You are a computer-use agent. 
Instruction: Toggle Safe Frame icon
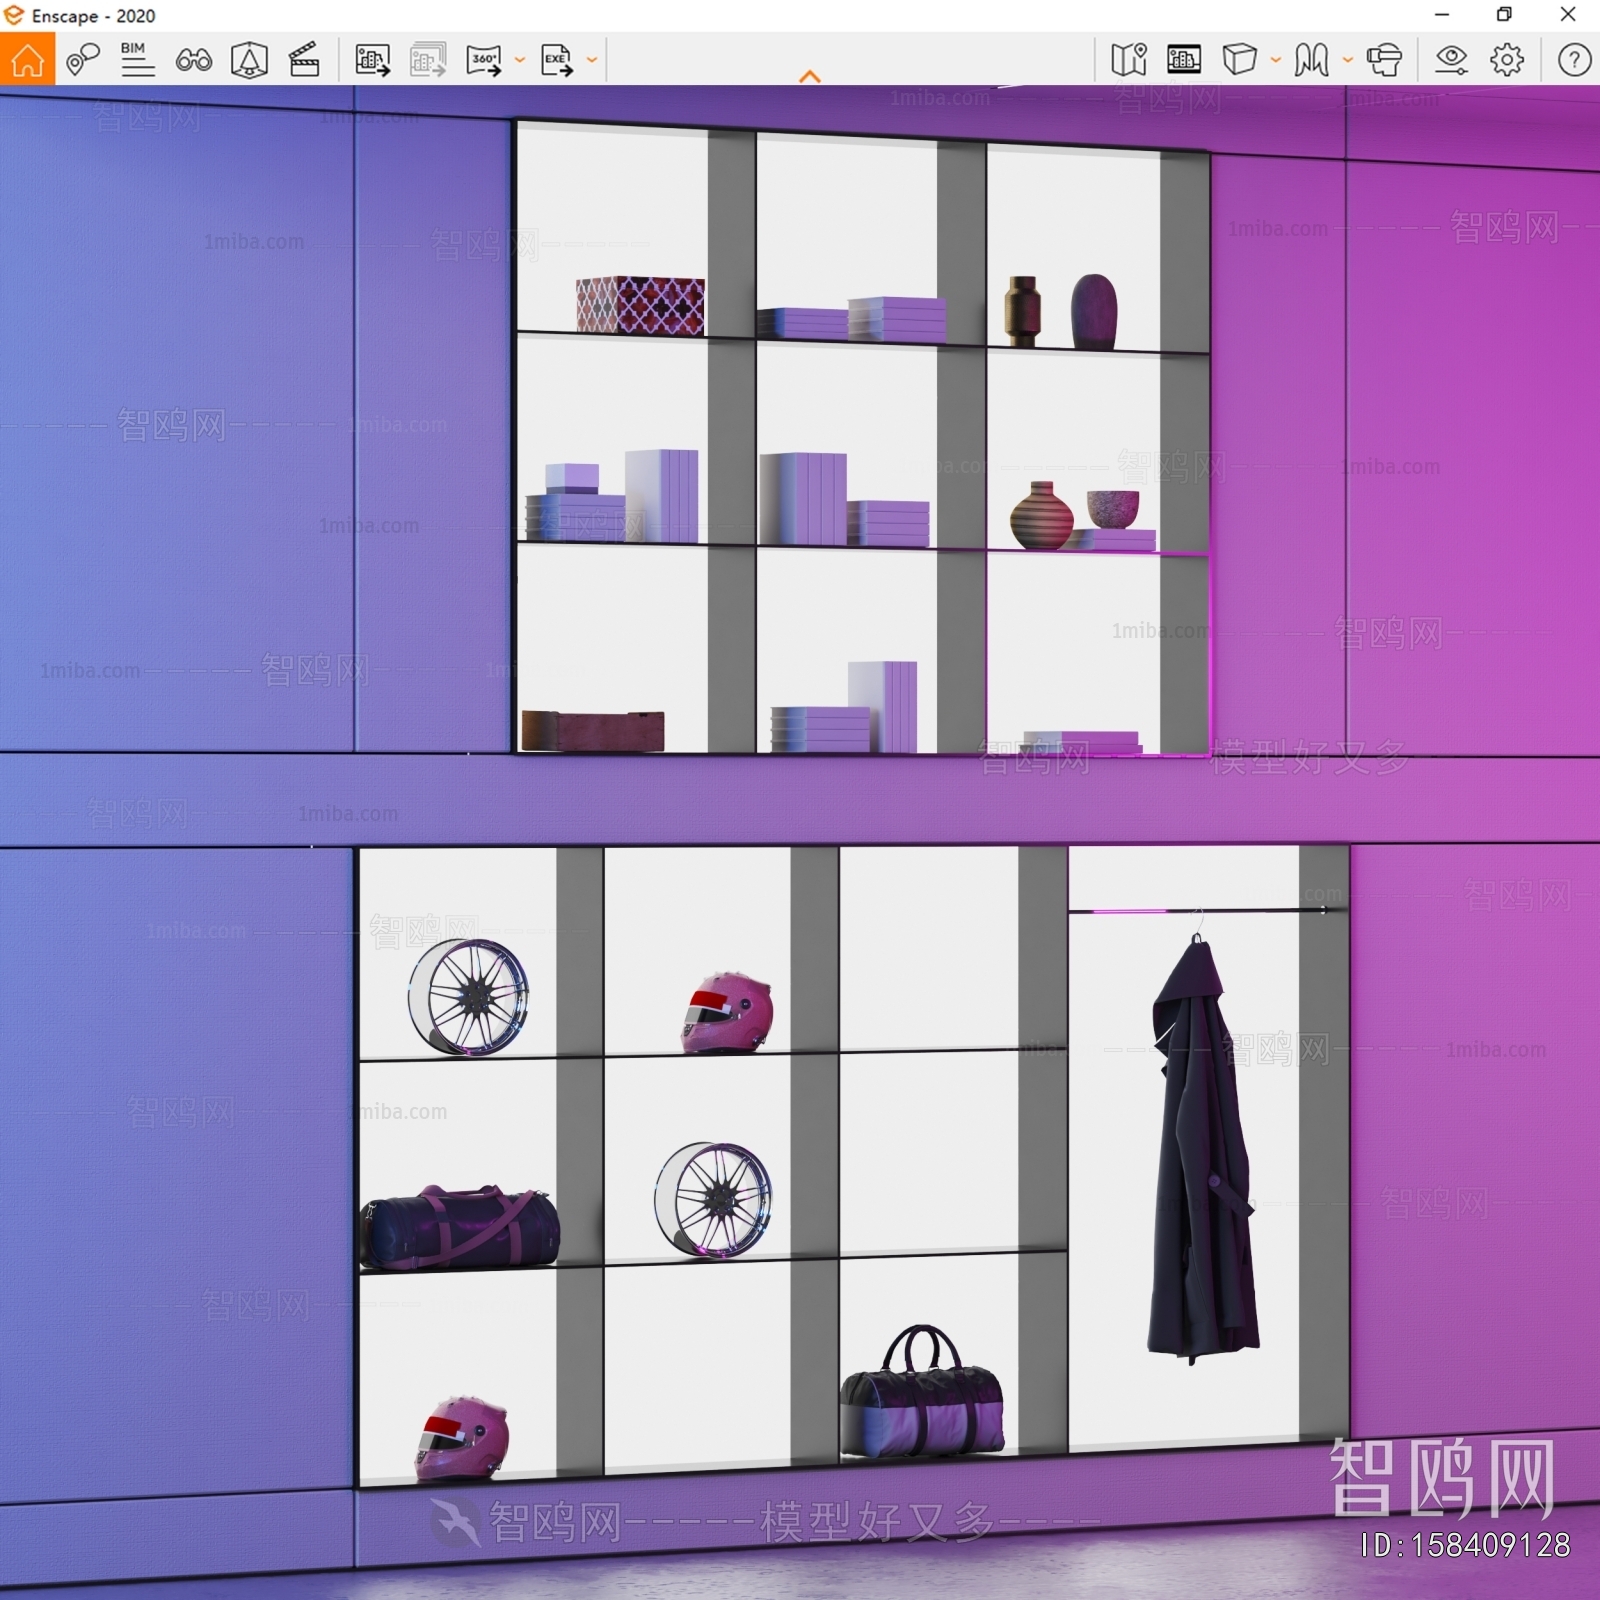coord(249,60)
